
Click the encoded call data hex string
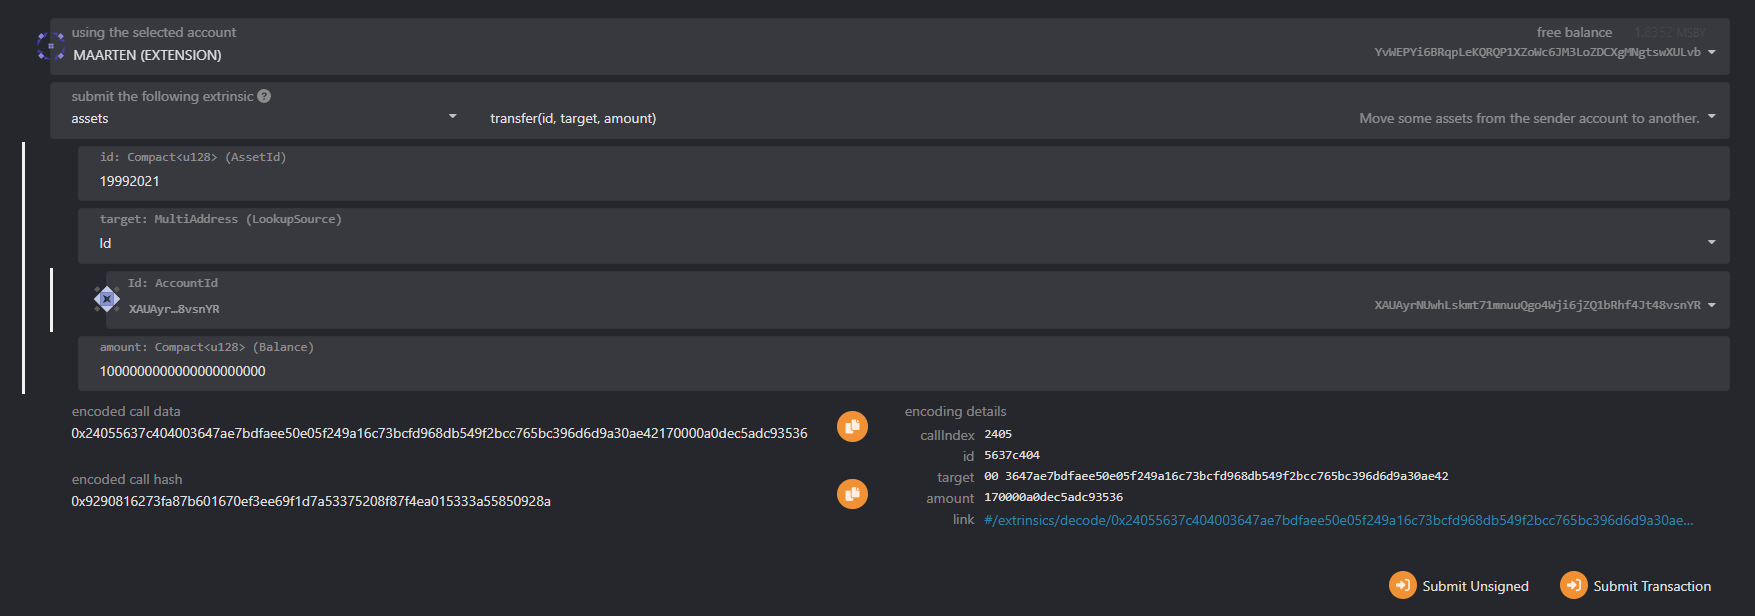click(439, 433)
